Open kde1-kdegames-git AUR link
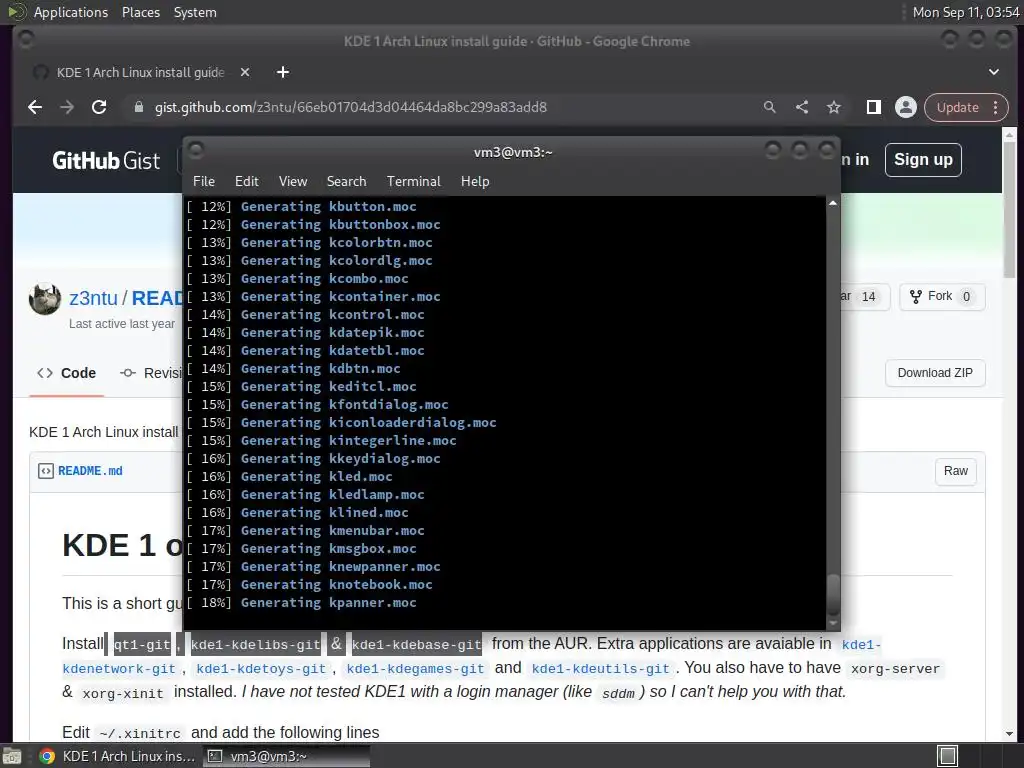Screen dimensions: 1024x768 pos(415,669)
